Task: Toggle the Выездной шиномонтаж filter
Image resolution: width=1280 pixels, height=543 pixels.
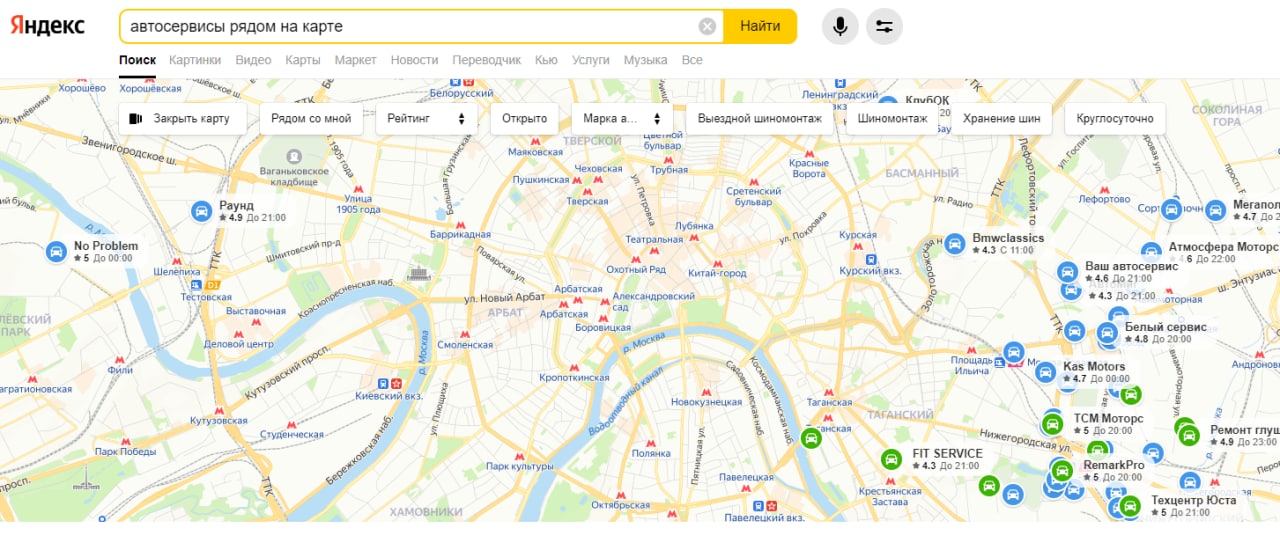Action: click(x=760, y=118)
